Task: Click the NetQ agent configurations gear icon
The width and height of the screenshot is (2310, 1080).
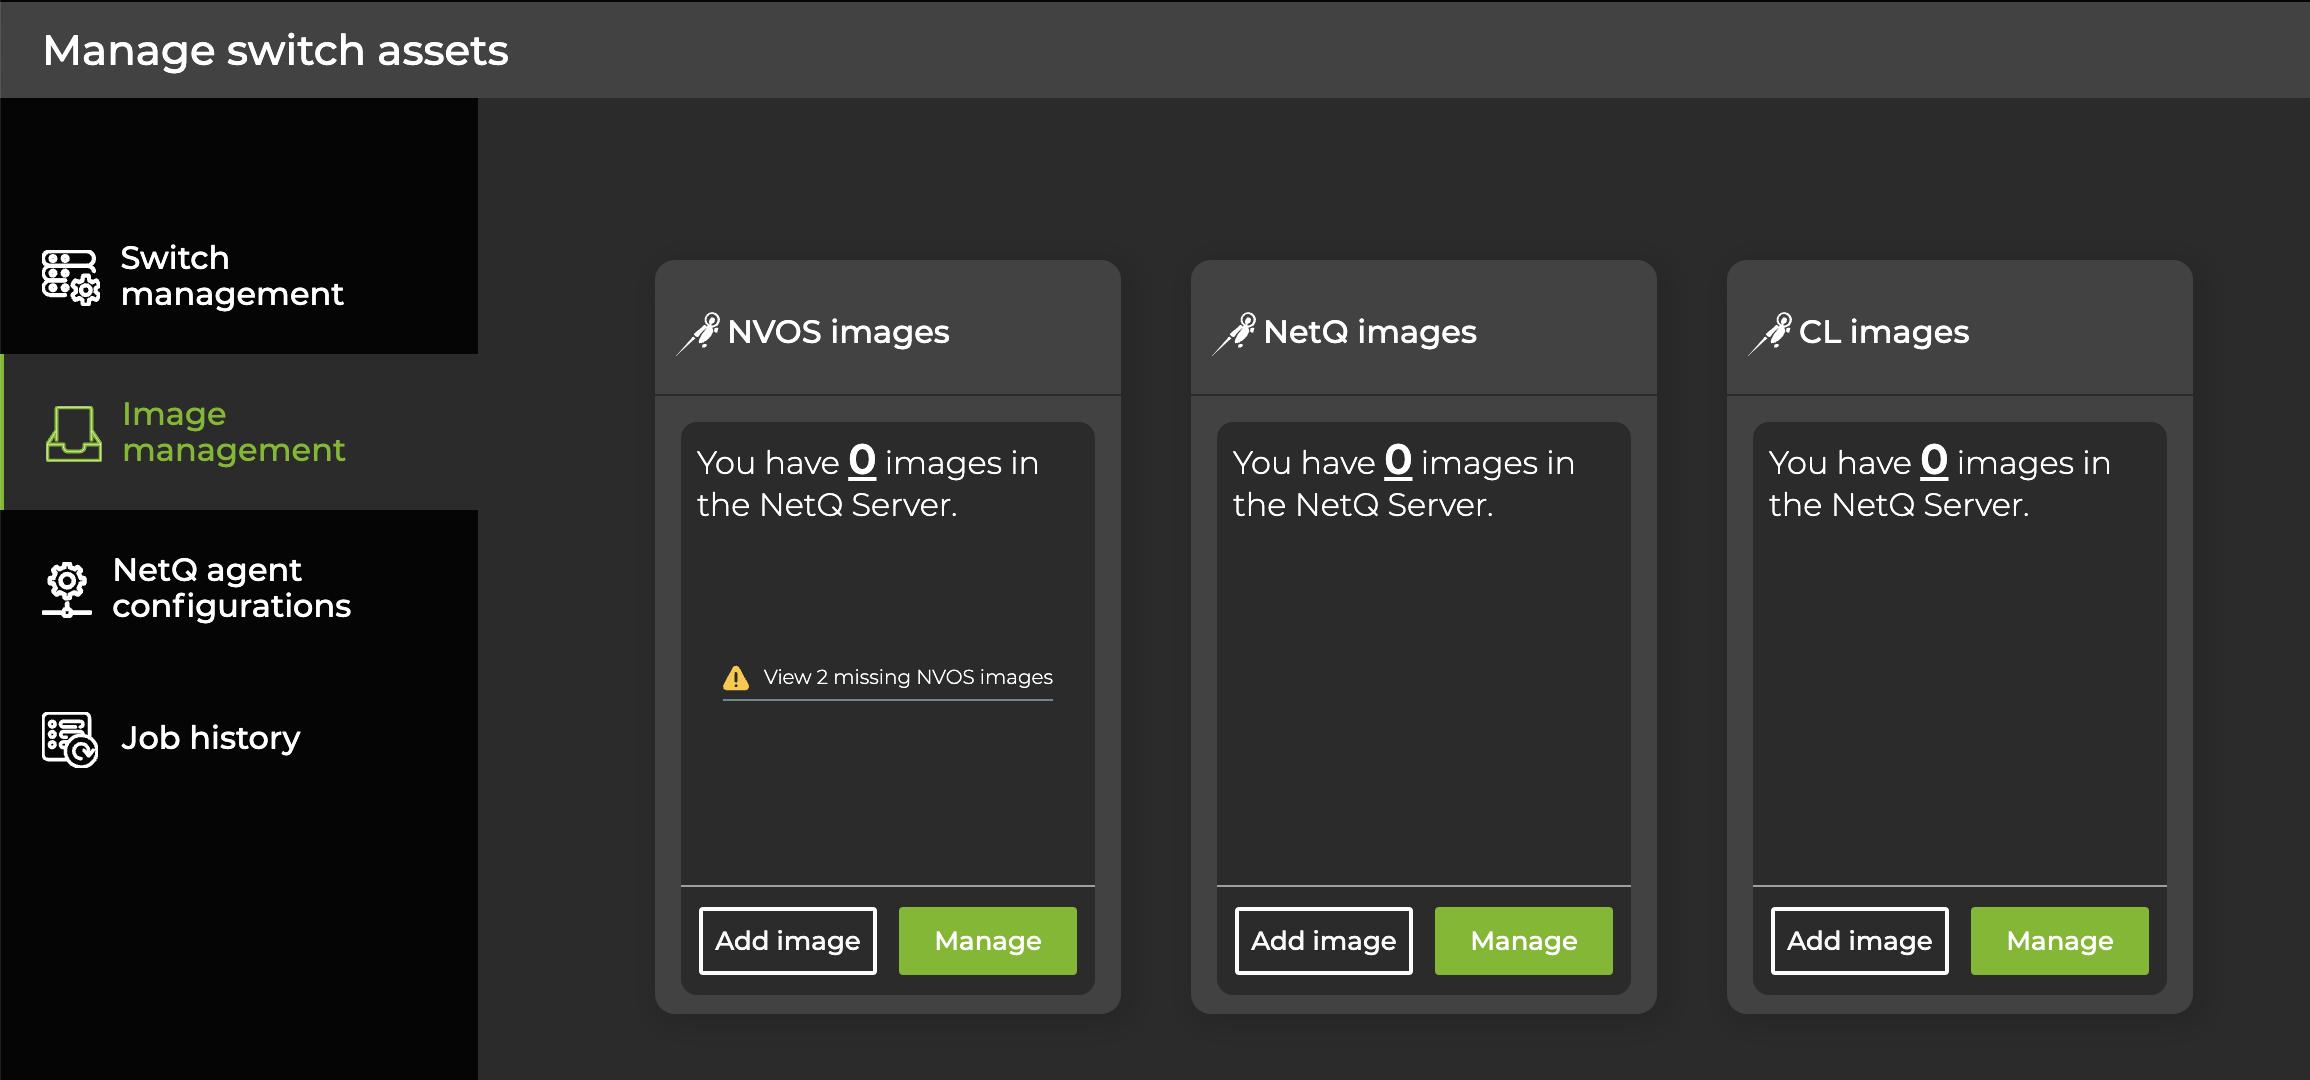Action: tap(66, 588)
